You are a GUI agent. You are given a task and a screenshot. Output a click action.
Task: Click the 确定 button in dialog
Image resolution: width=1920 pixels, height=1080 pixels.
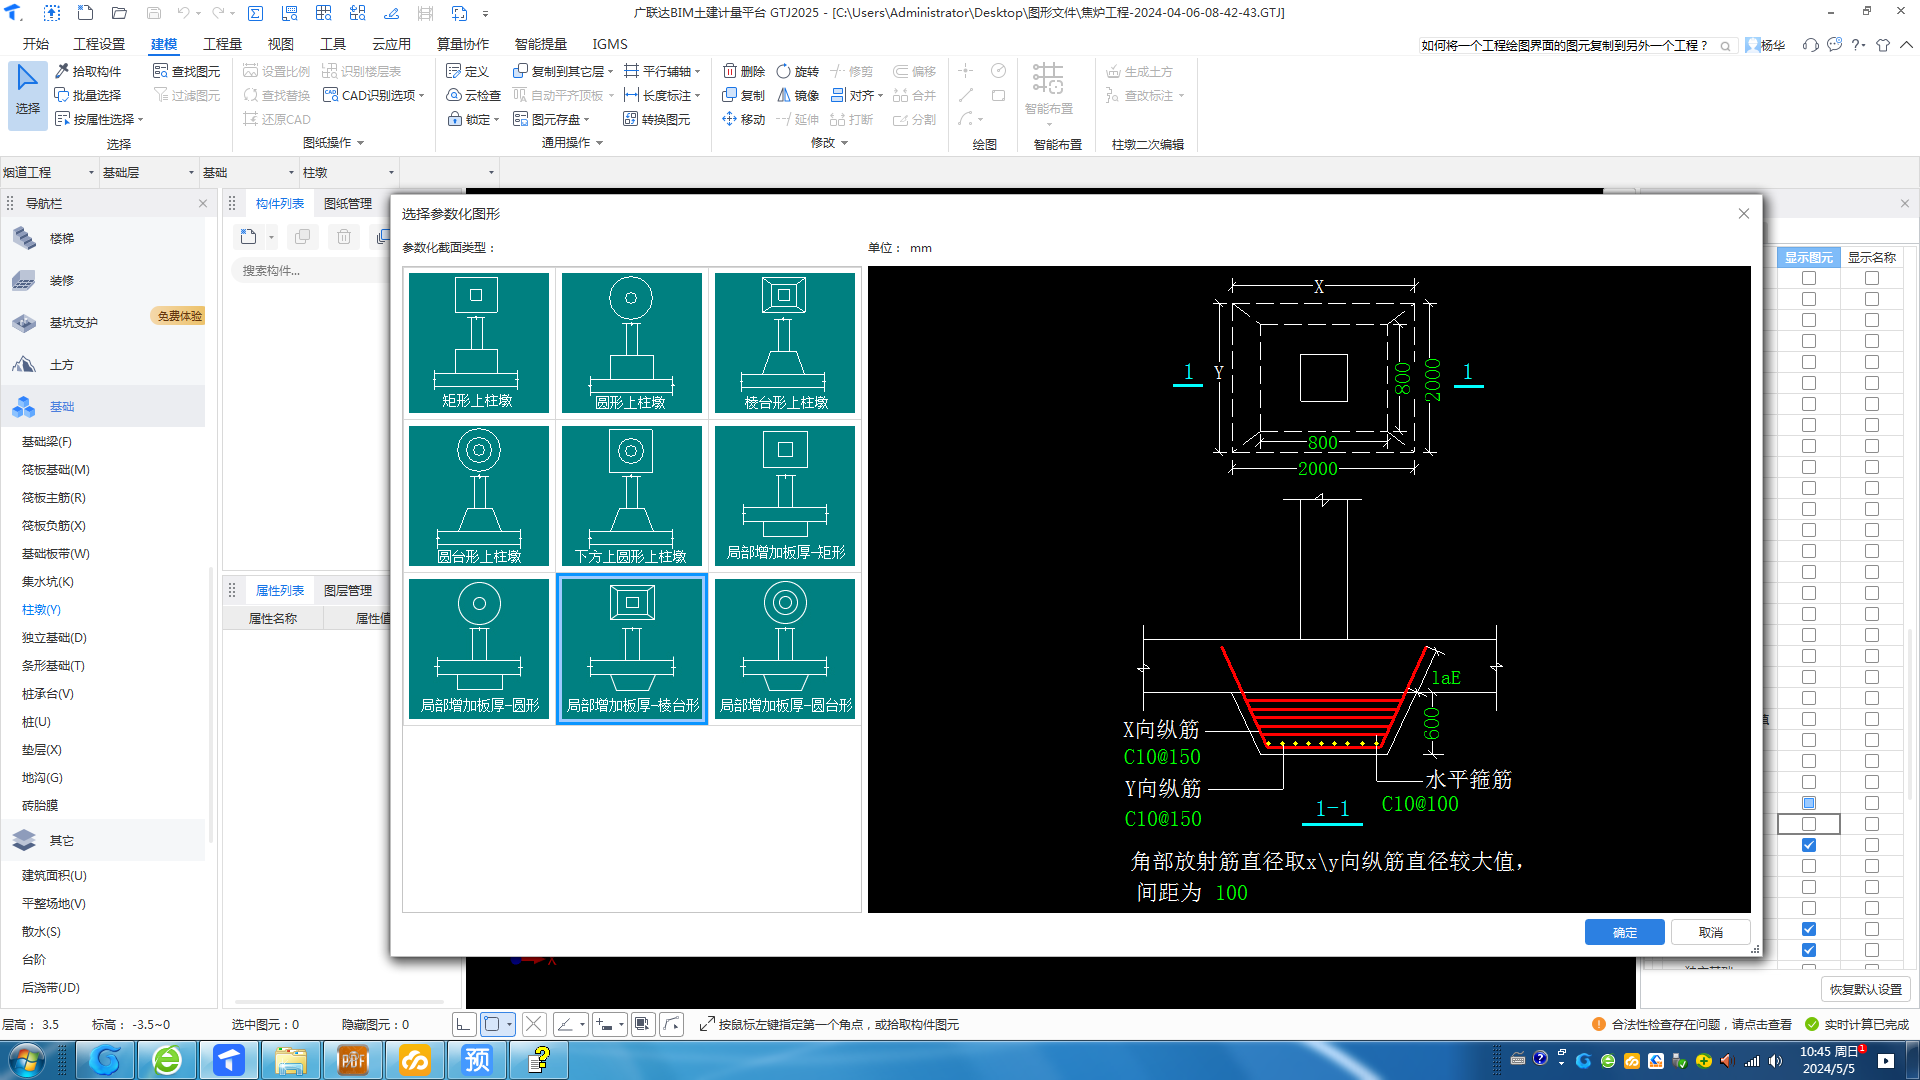(x=1625, y=932)
